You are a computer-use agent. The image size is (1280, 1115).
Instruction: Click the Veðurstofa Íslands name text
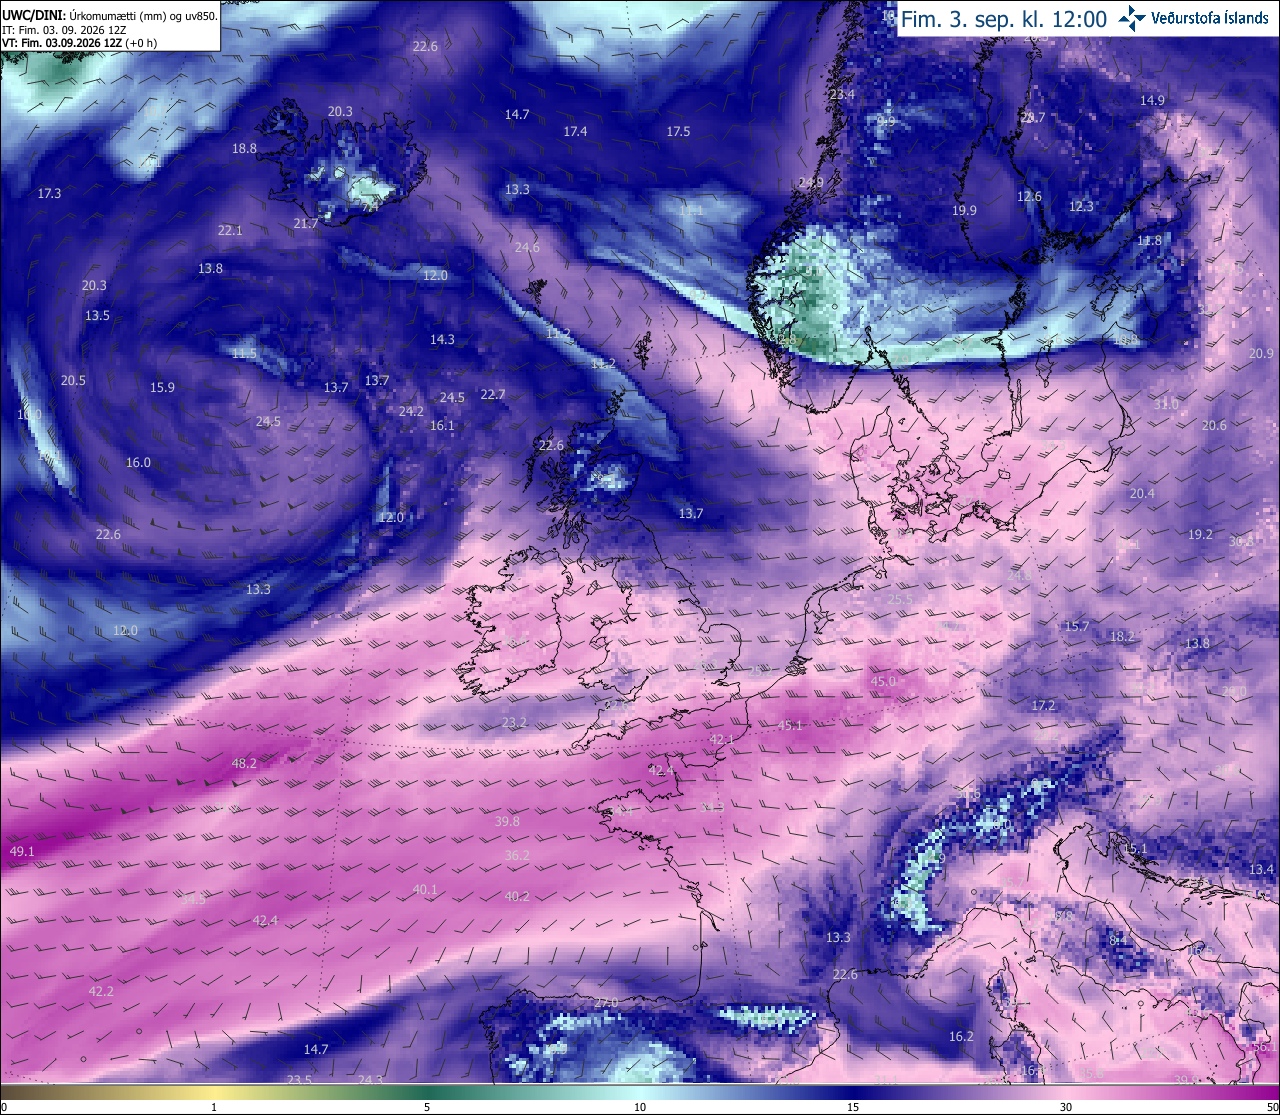[1209, 18]
